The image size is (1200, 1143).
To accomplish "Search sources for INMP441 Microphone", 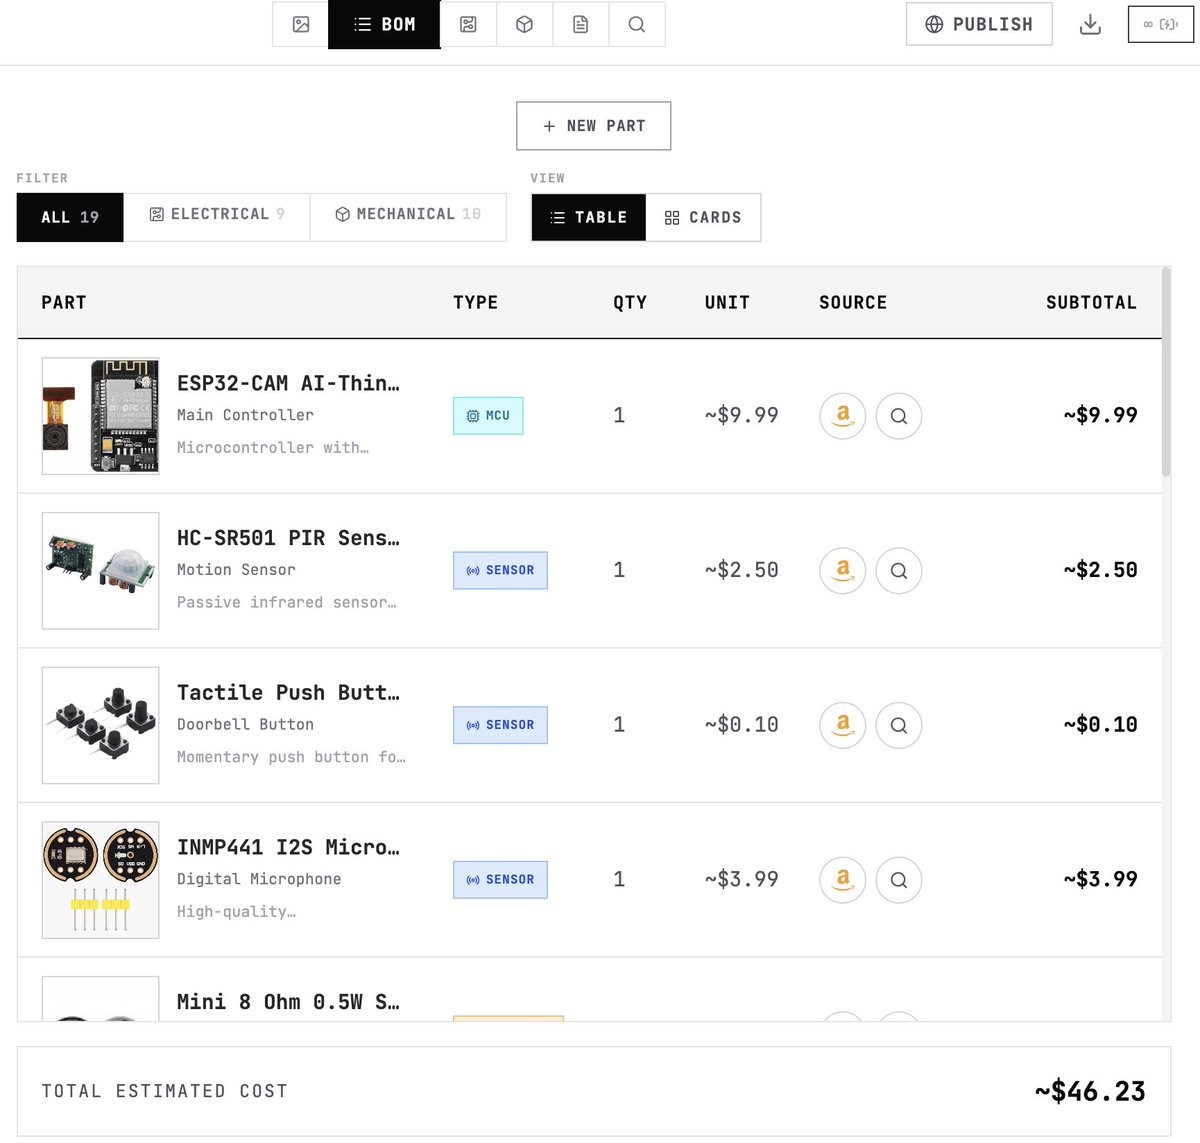I will (x=899, y=880).
